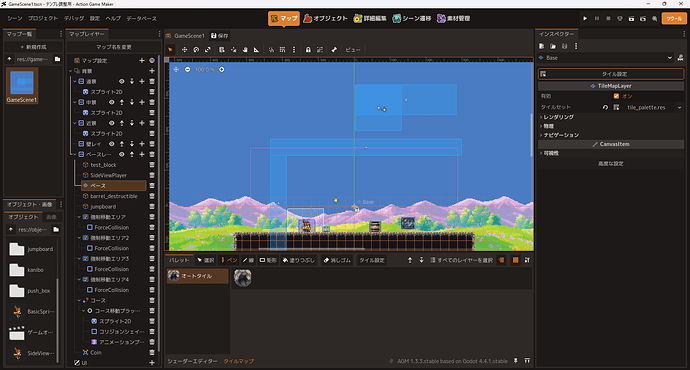Image resolution: width=690 pixels, height=370 pixels.
Task: Open the オブジェクト mode in the top bar
Action: [x=325, y=18]
